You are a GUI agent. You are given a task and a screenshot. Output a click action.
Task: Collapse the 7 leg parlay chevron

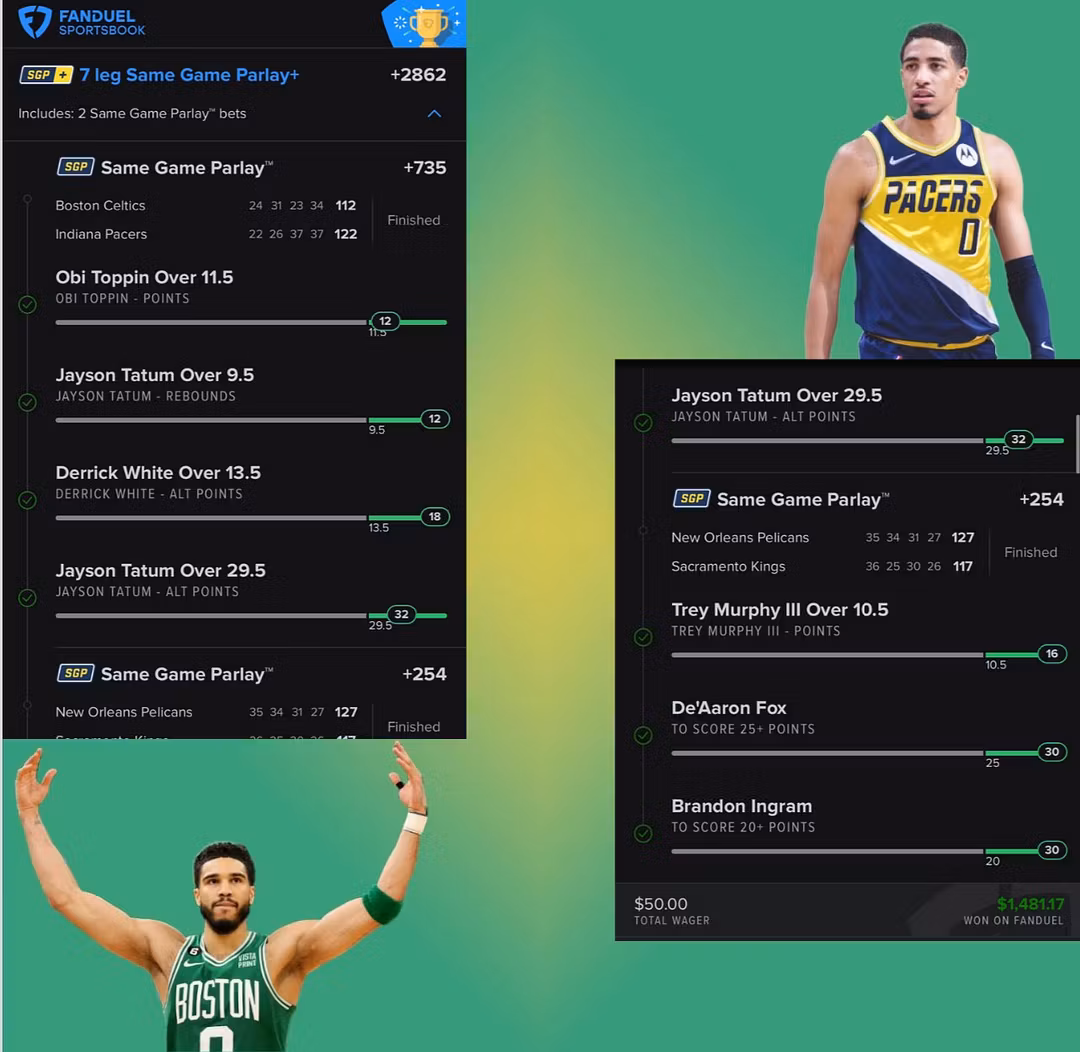pos(434,114)
